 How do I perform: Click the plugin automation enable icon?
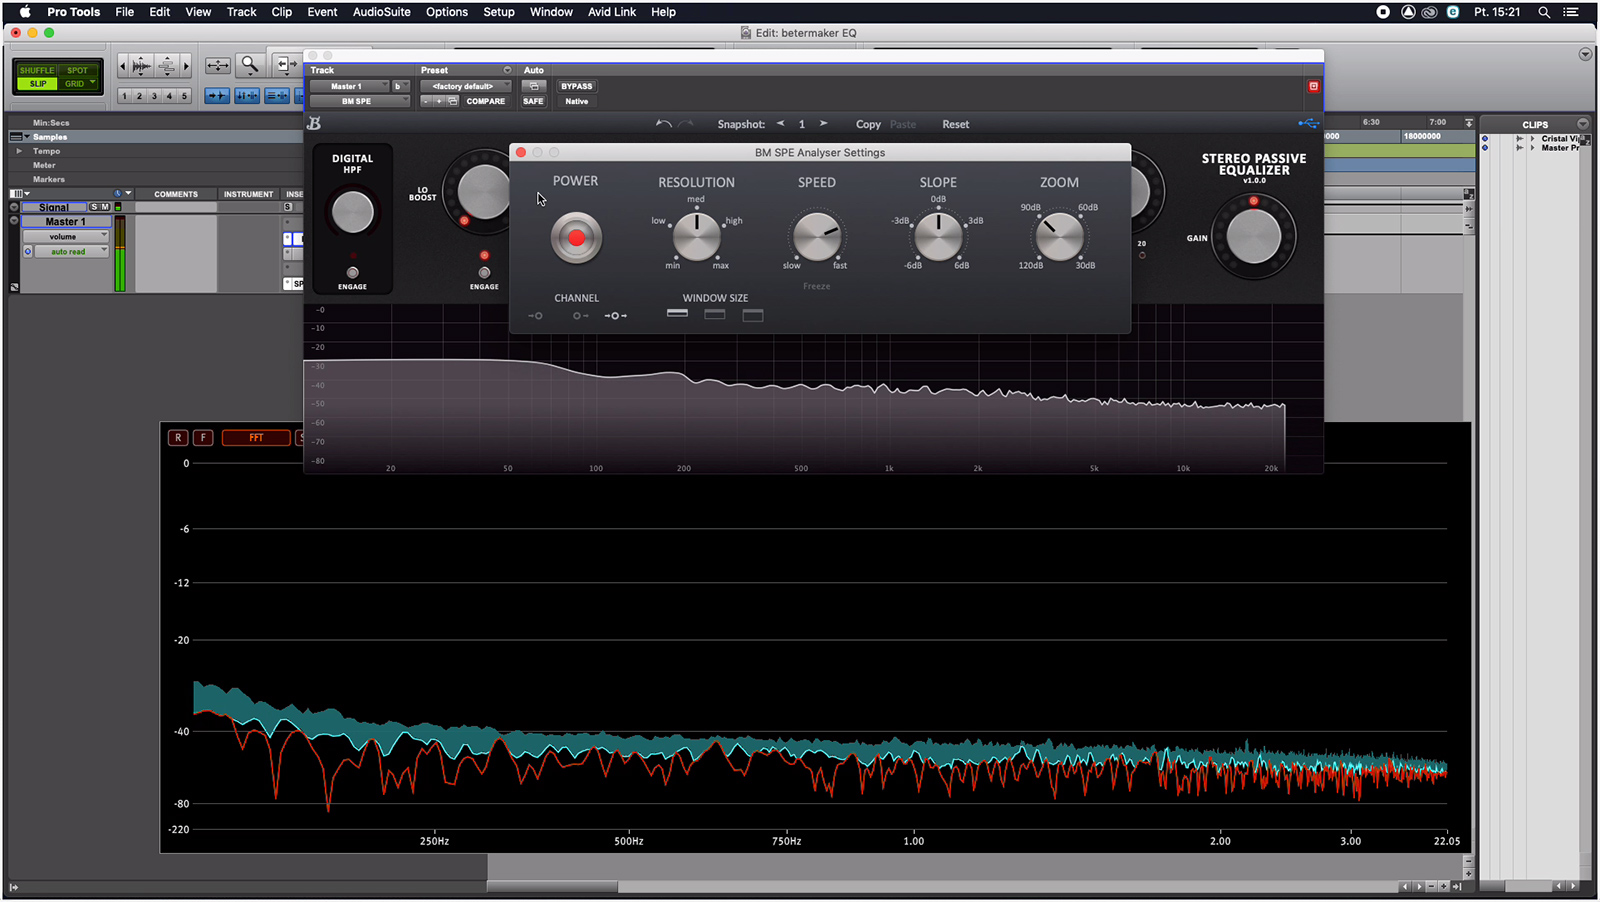pyautogui.click(x=534, y=86)
